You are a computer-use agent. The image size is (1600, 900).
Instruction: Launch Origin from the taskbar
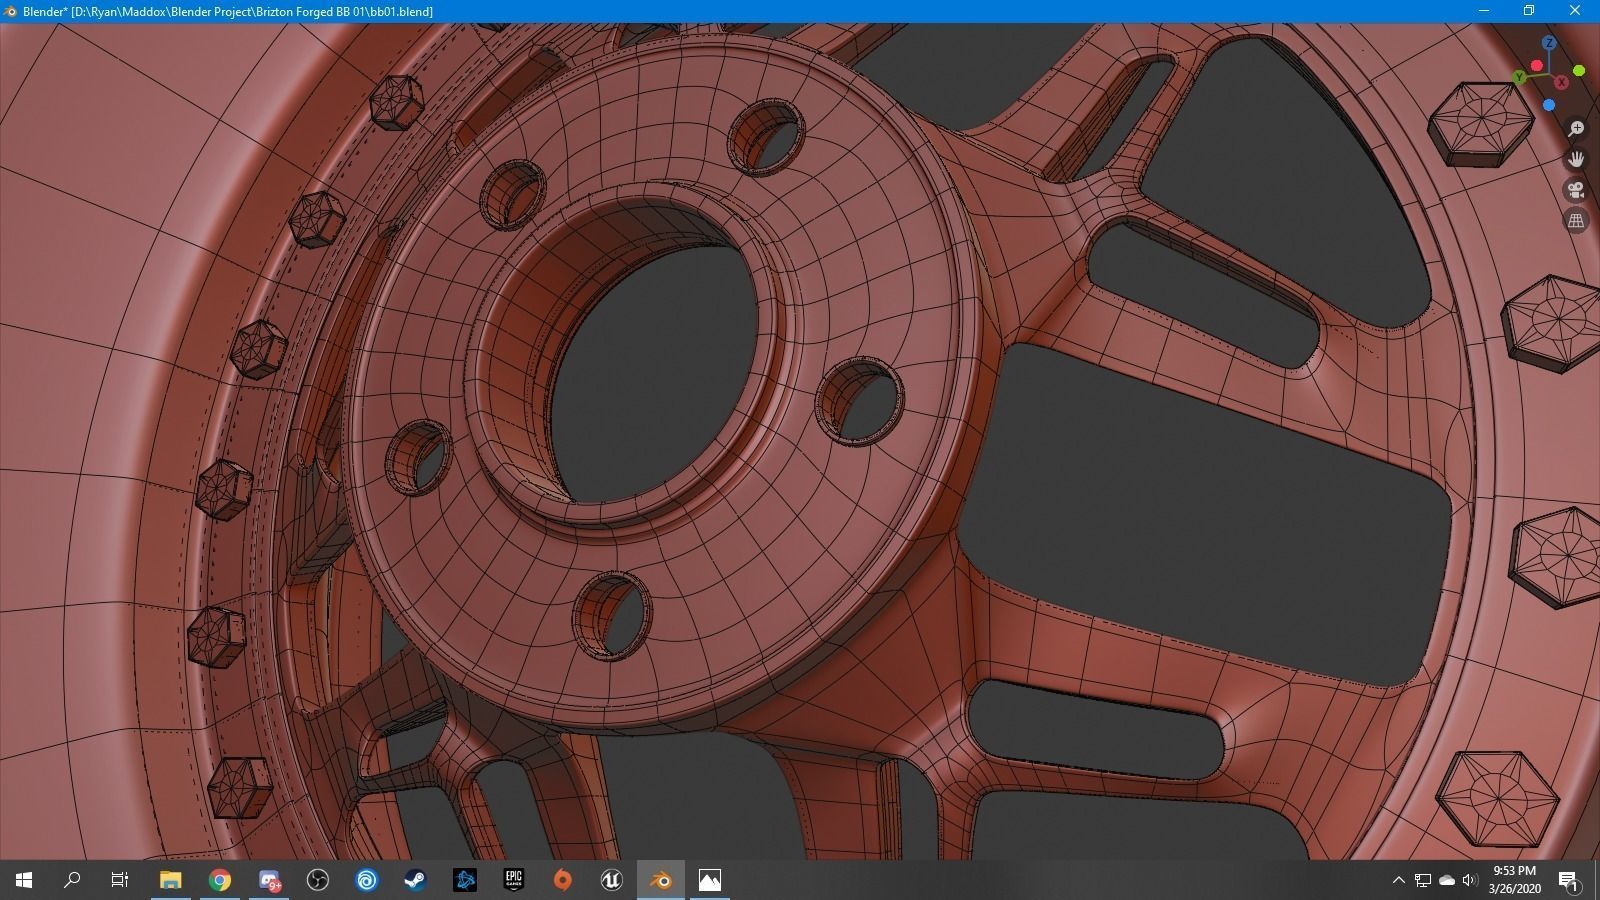pos(563,880)
